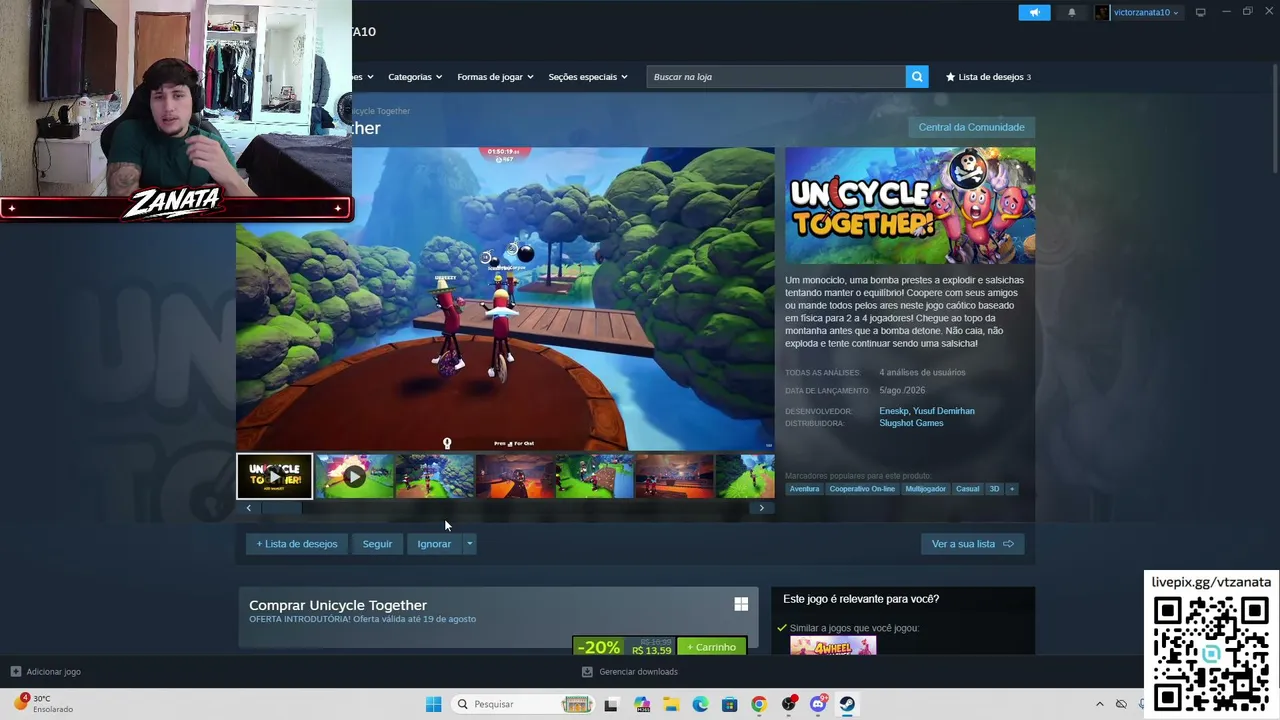Click the victorzanata10 profile avatar

coord(1102,12)
